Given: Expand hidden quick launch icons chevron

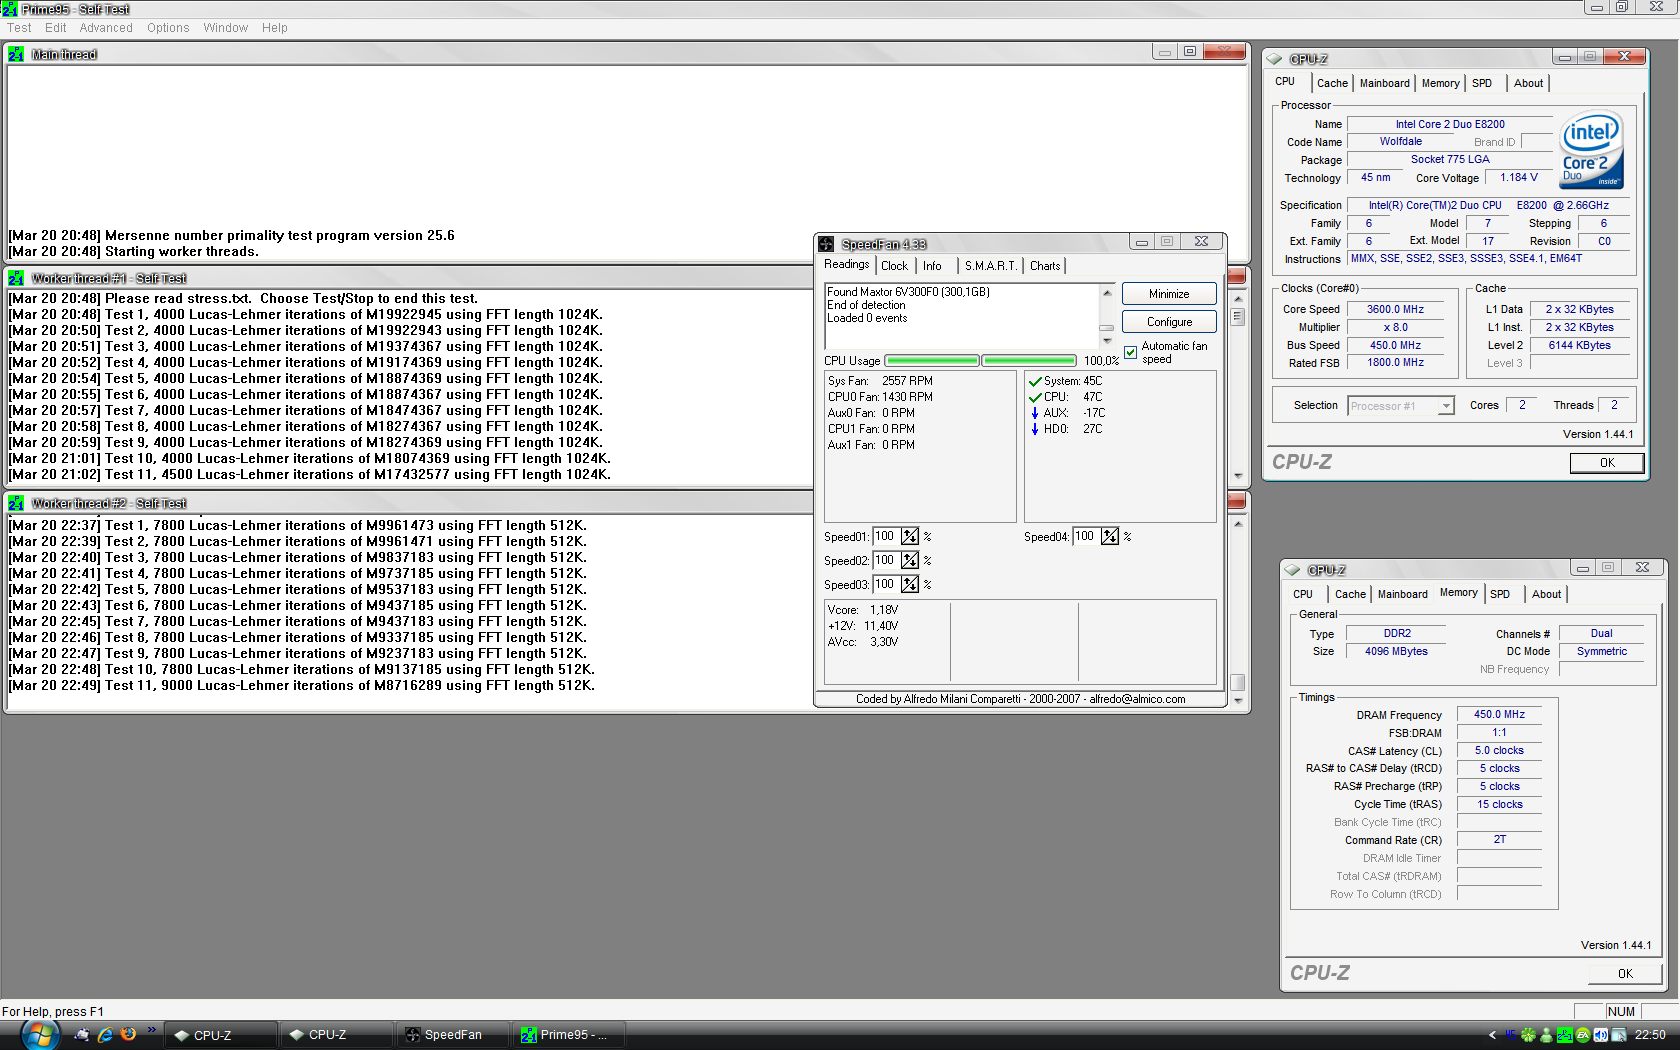Looking at the screenshot, I should tap(152, 1029).
